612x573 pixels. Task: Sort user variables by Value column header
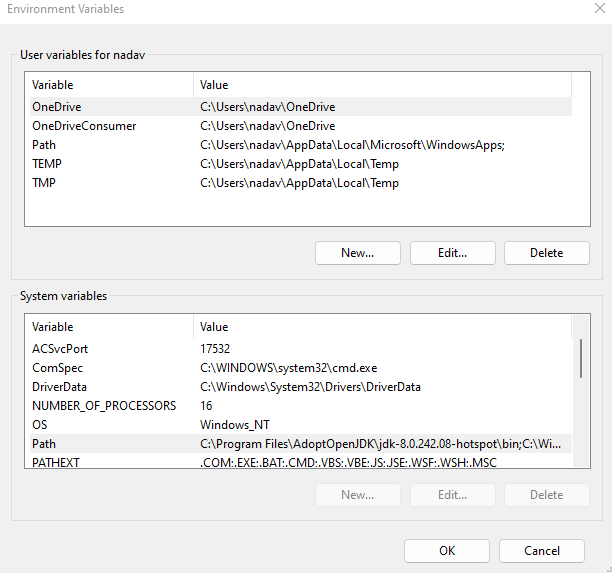(382, 85)
